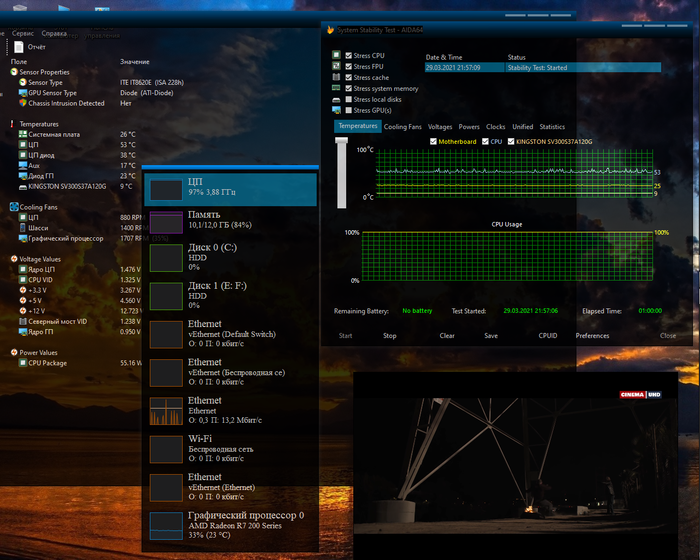Click the Chassis Intrusion Detected shield icon
This screenshot has height=560, width=700.
click(23, 103)
